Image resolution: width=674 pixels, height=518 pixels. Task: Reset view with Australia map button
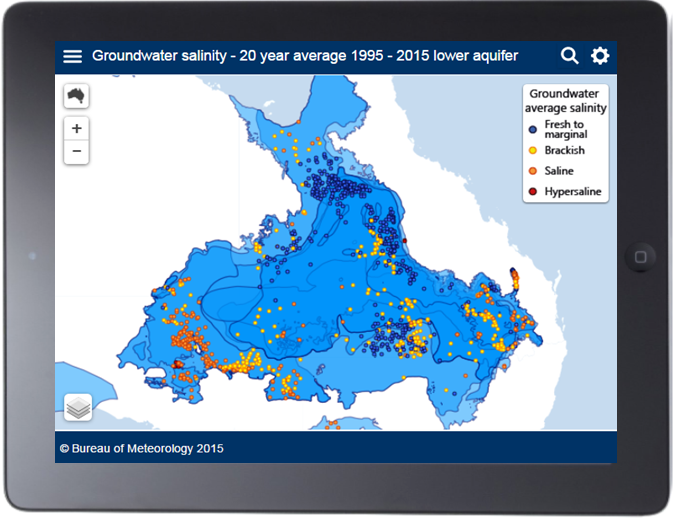point(77,96)
